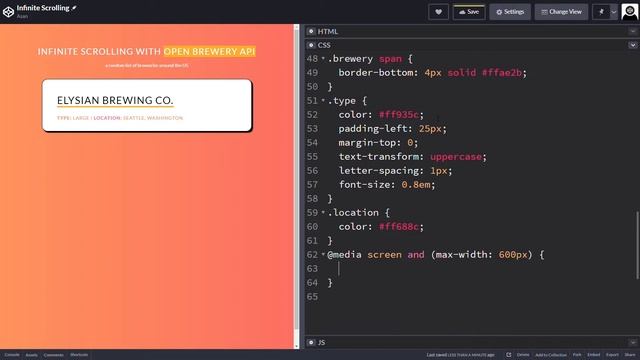
Task: Open the Console panel
Action: [x=12, y=355]
